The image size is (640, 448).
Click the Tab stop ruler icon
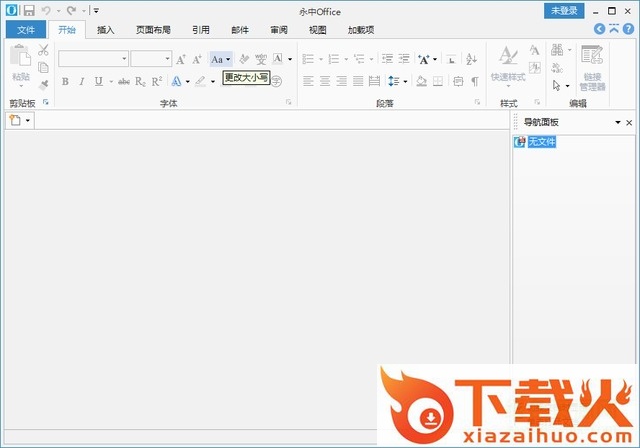[451, 60]
